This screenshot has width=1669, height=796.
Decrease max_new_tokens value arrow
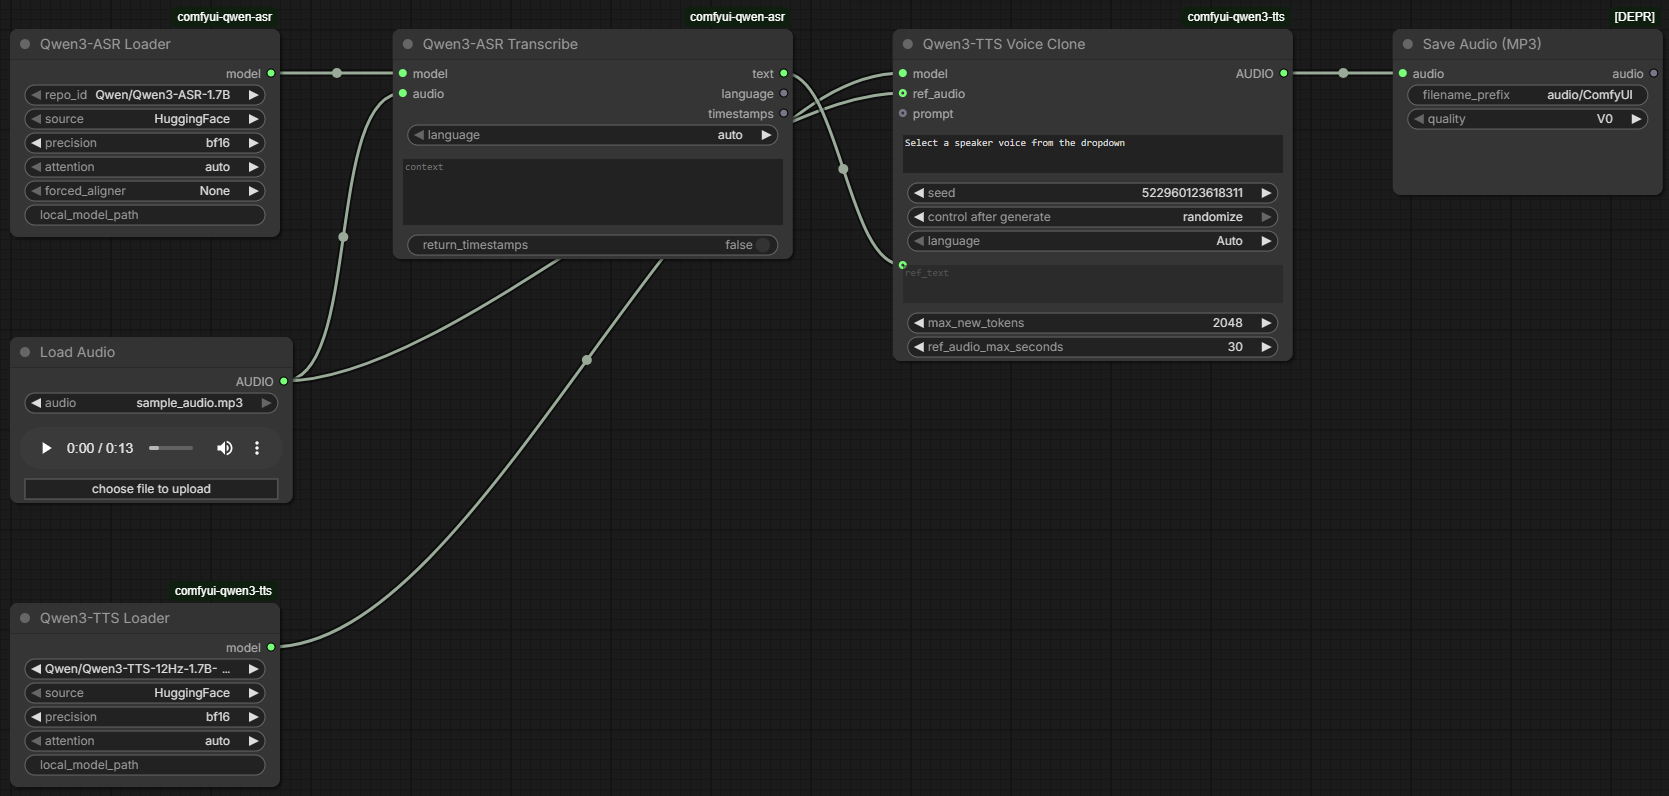coord(919,323)
